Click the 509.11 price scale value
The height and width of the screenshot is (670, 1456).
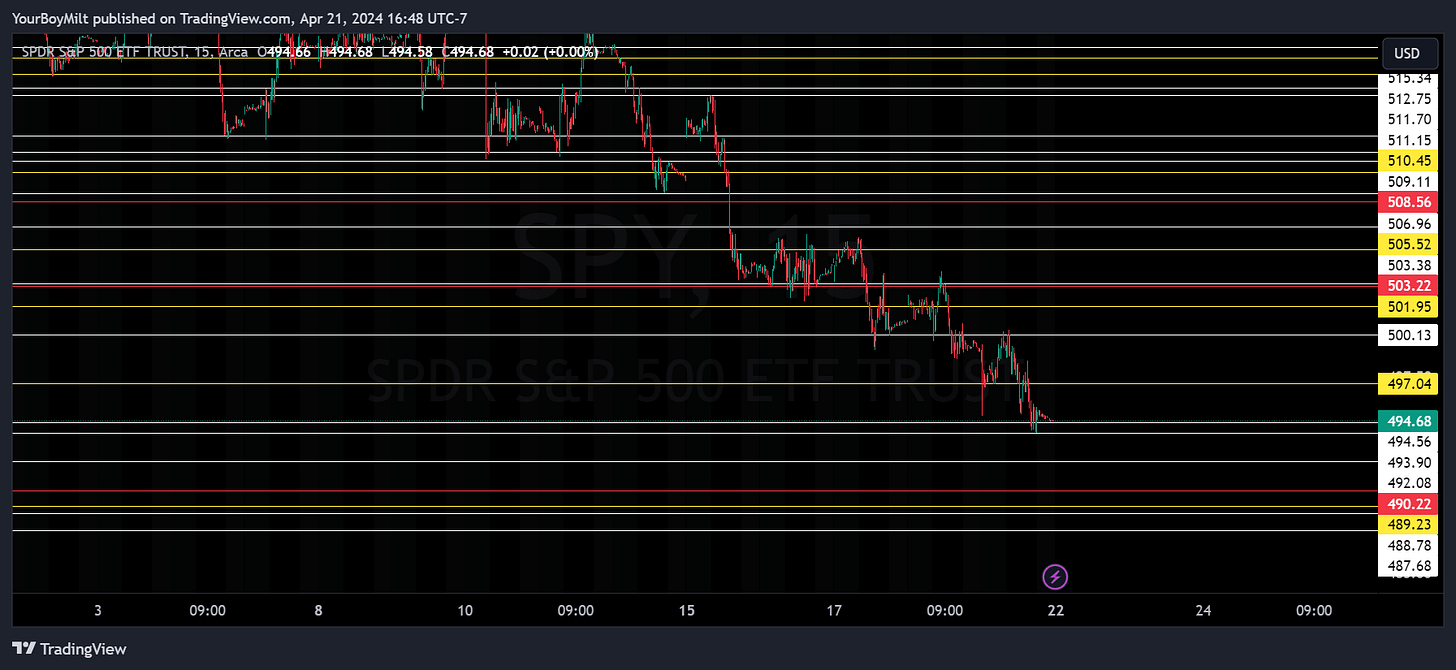(x=1409, y=182)
